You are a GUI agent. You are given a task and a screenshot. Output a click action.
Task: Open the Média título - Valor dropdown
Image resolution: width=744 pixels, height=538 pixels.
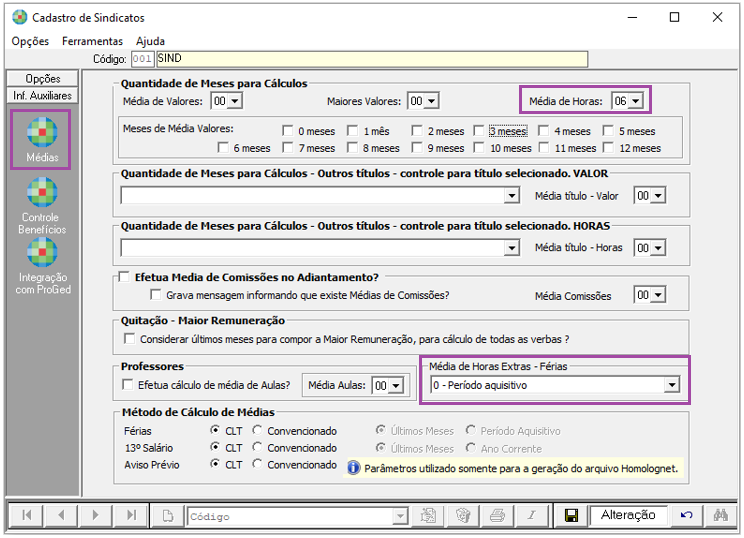[x=658, y=195]
